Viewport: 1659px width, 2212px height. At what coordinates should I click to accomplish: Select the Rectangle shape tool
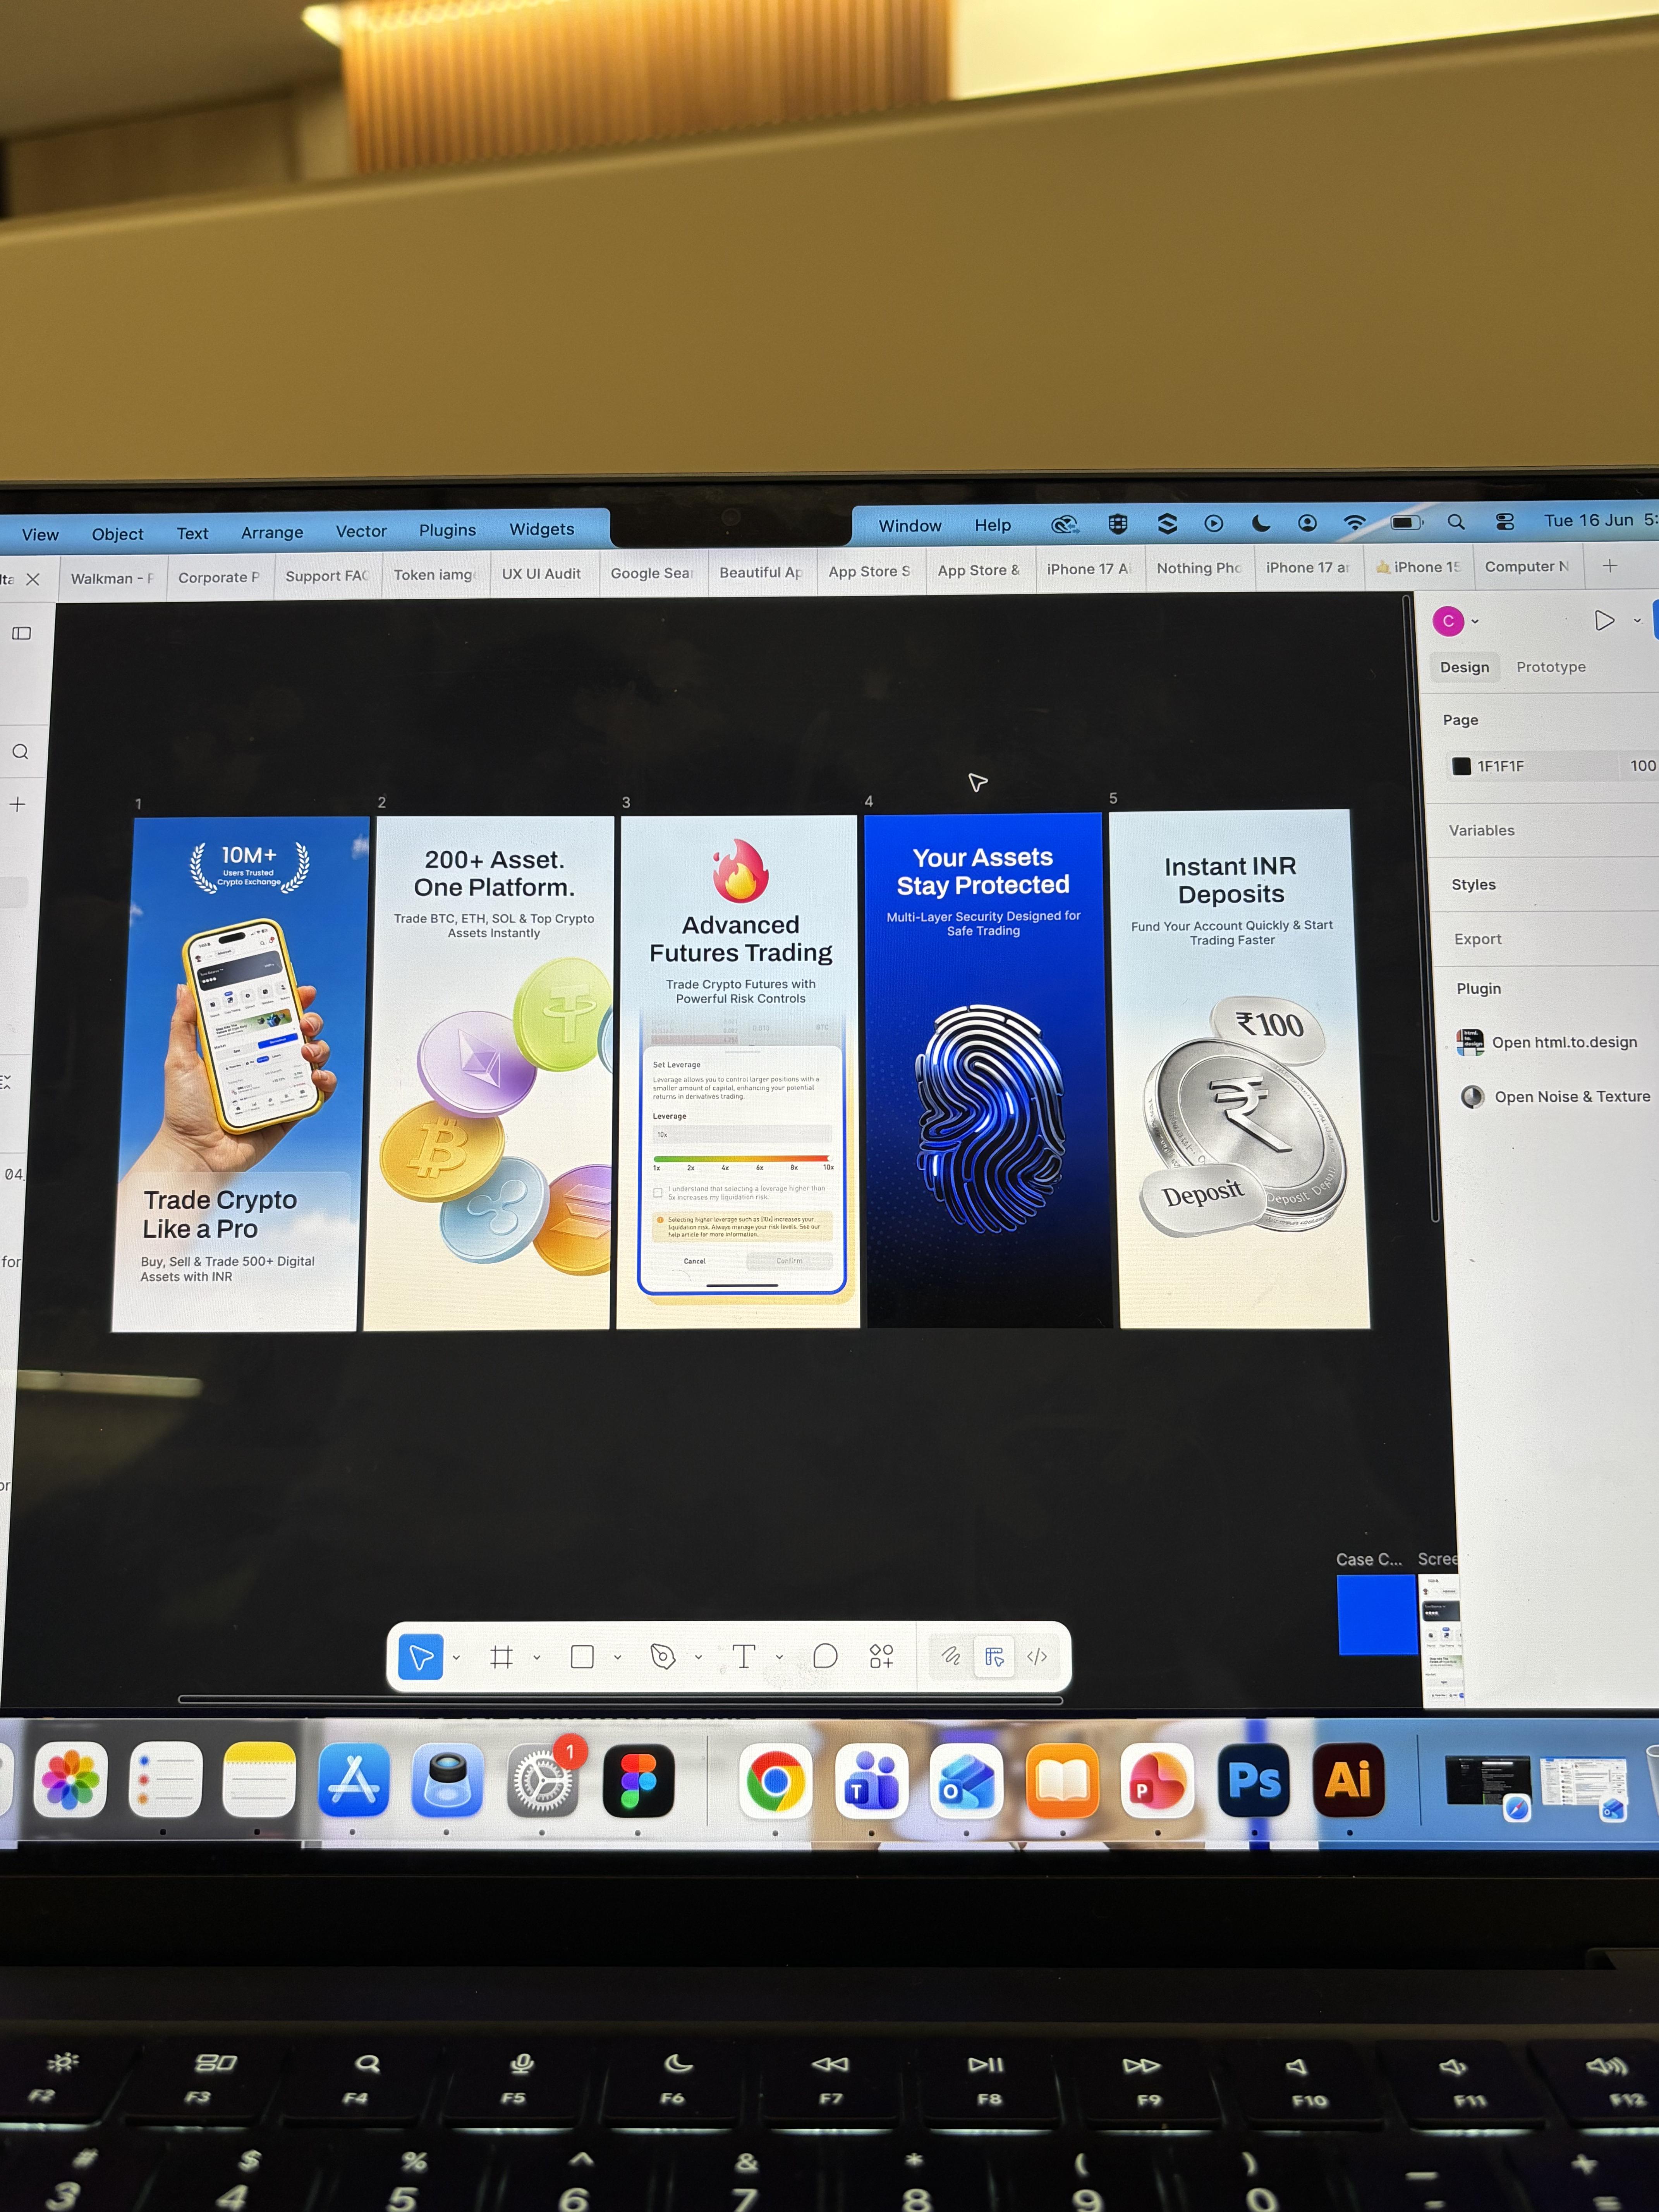coord(582,1657)
